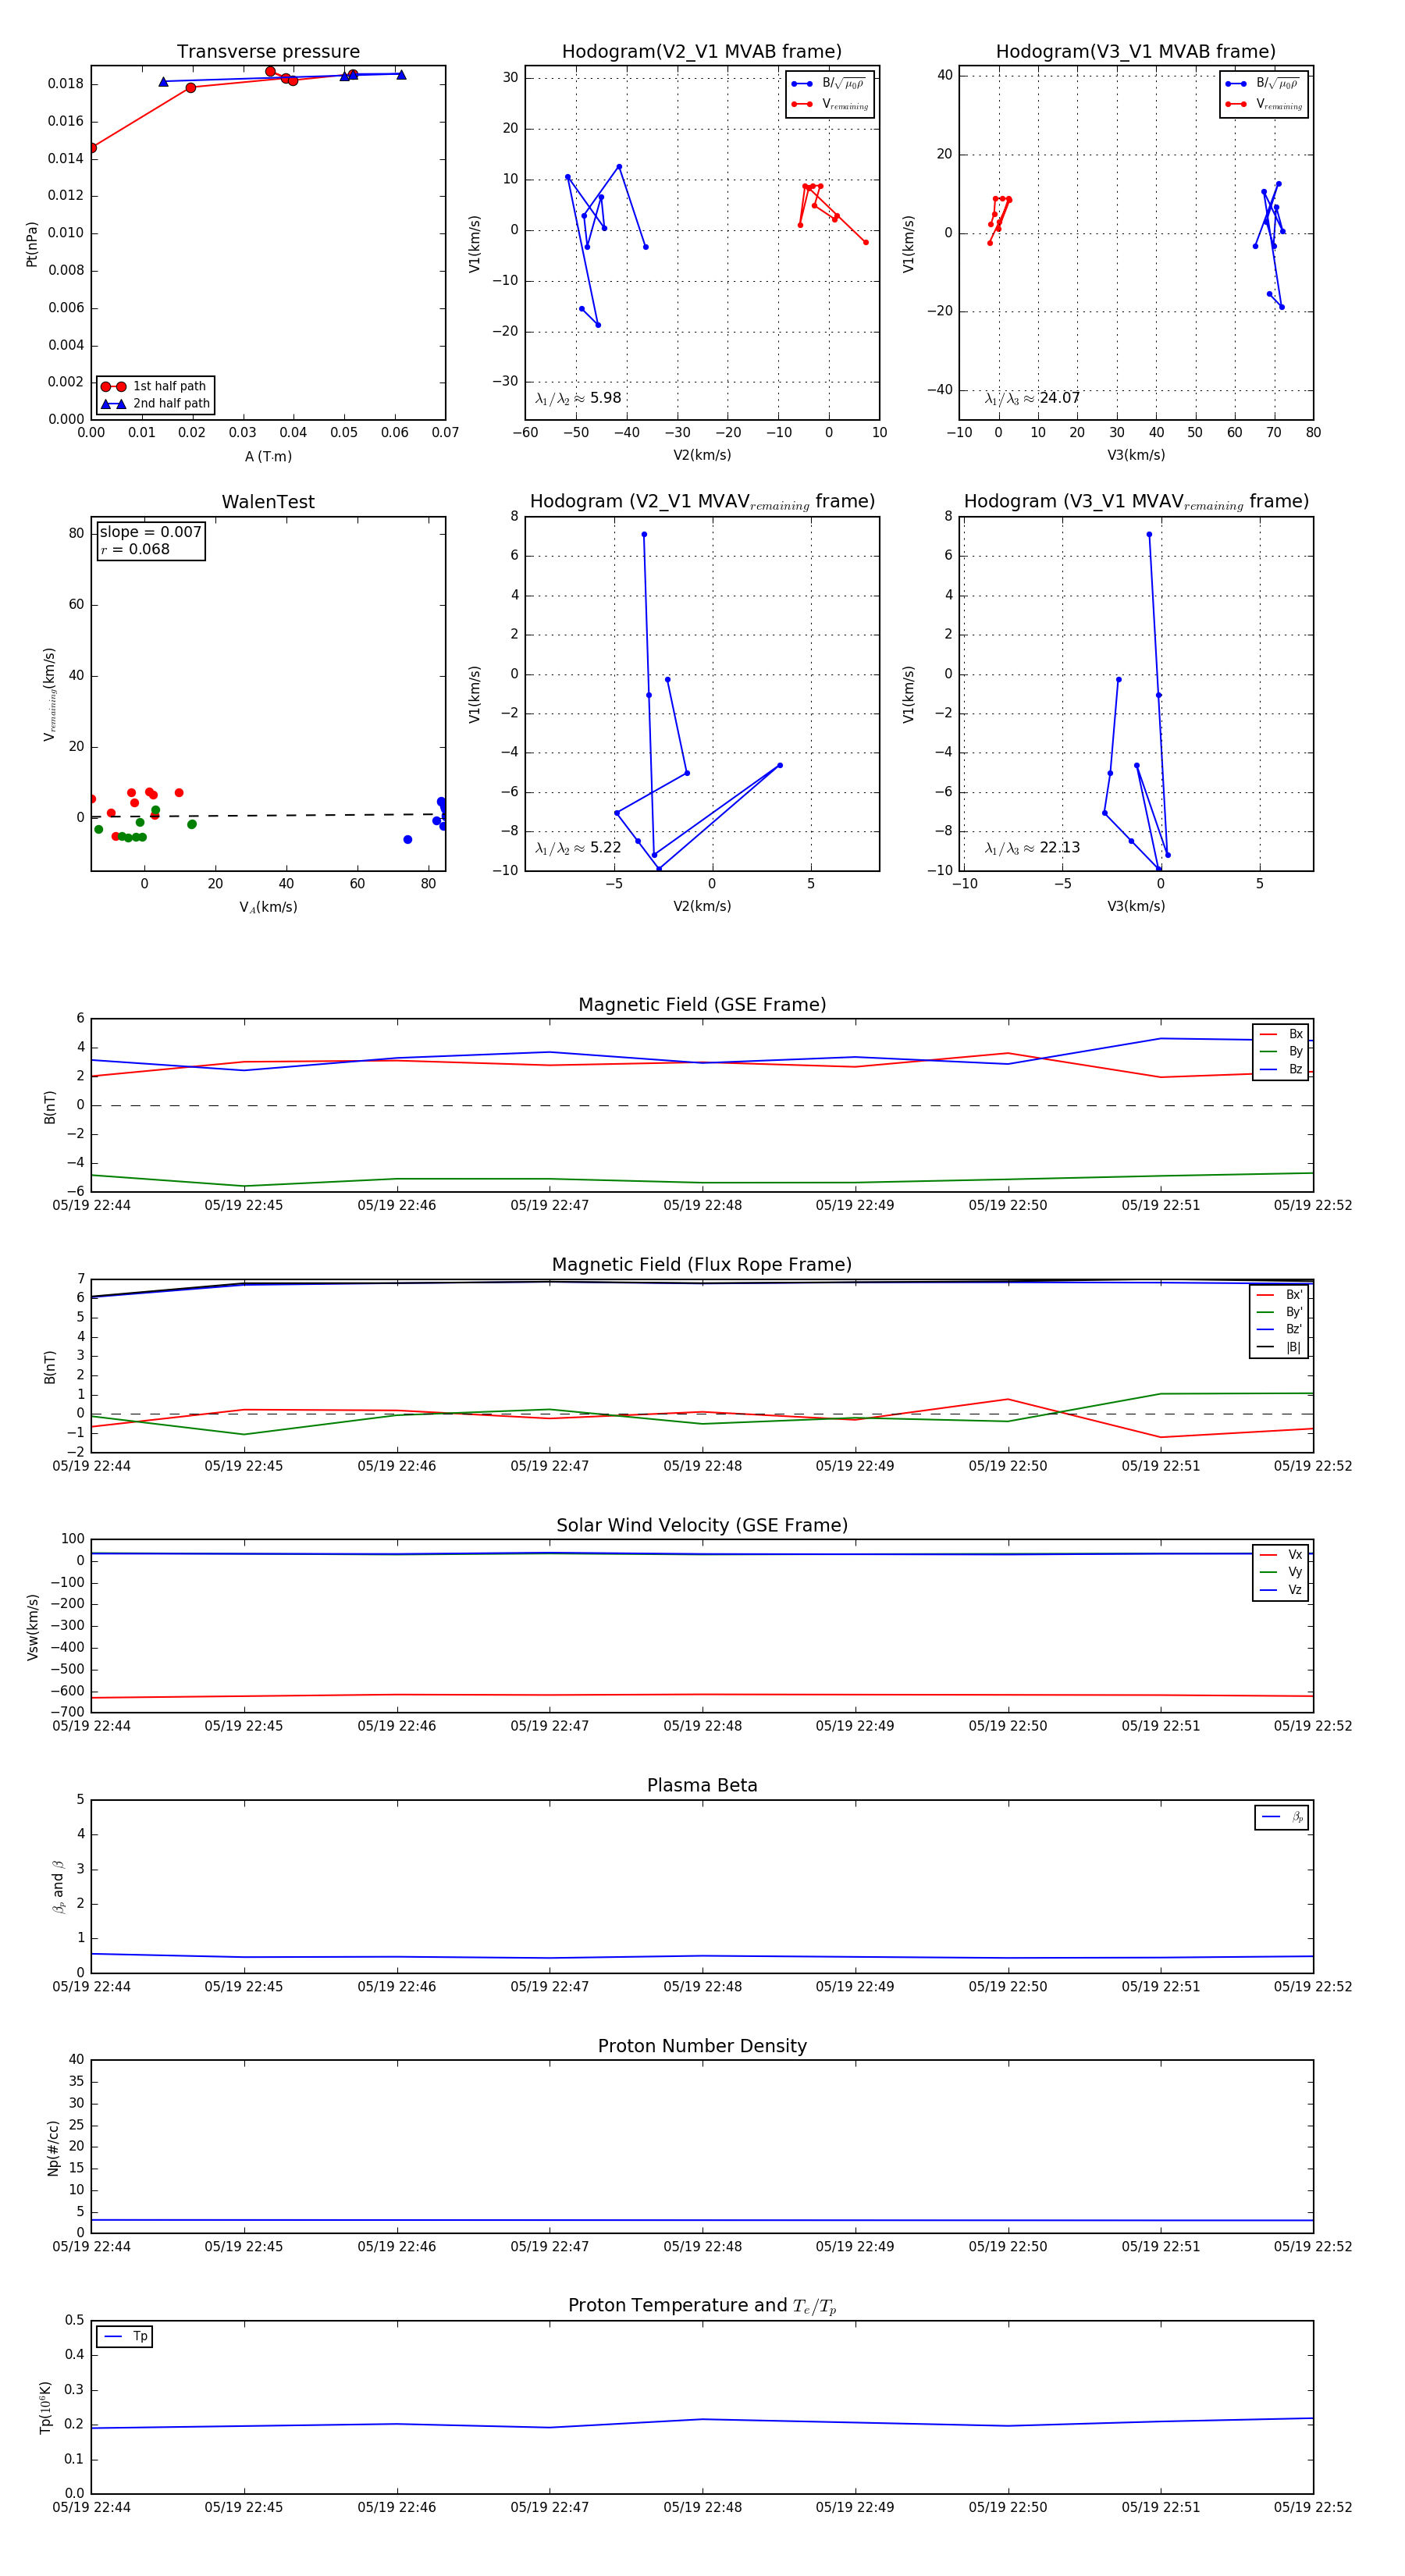The width and height of the screenshot is (1405, 2576).
Task: Click the "05/19 22:48" tick in Proton Number Density plot
Action: click(x=702, y=2246)
